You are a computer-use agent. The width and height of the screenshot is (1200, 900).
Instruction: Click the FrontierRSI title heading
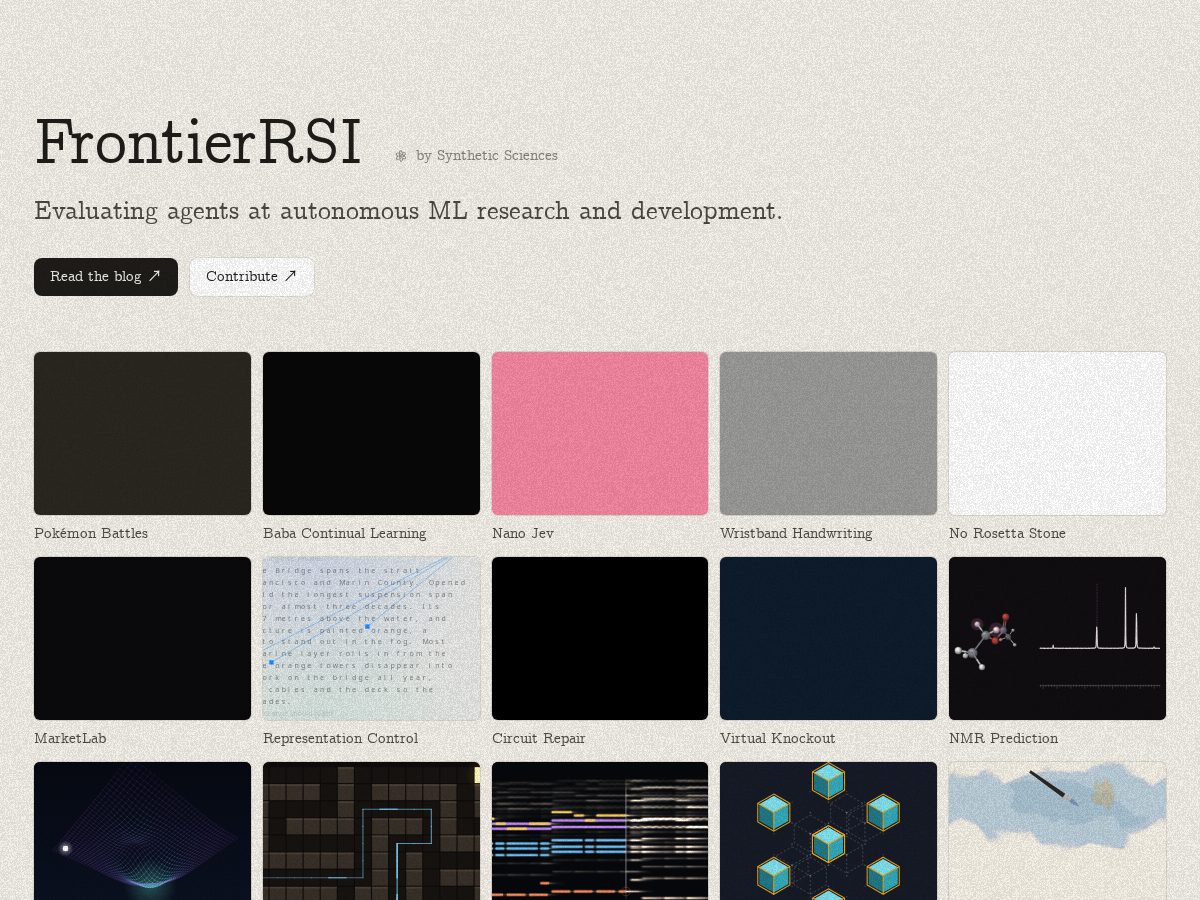coord(198,143)
